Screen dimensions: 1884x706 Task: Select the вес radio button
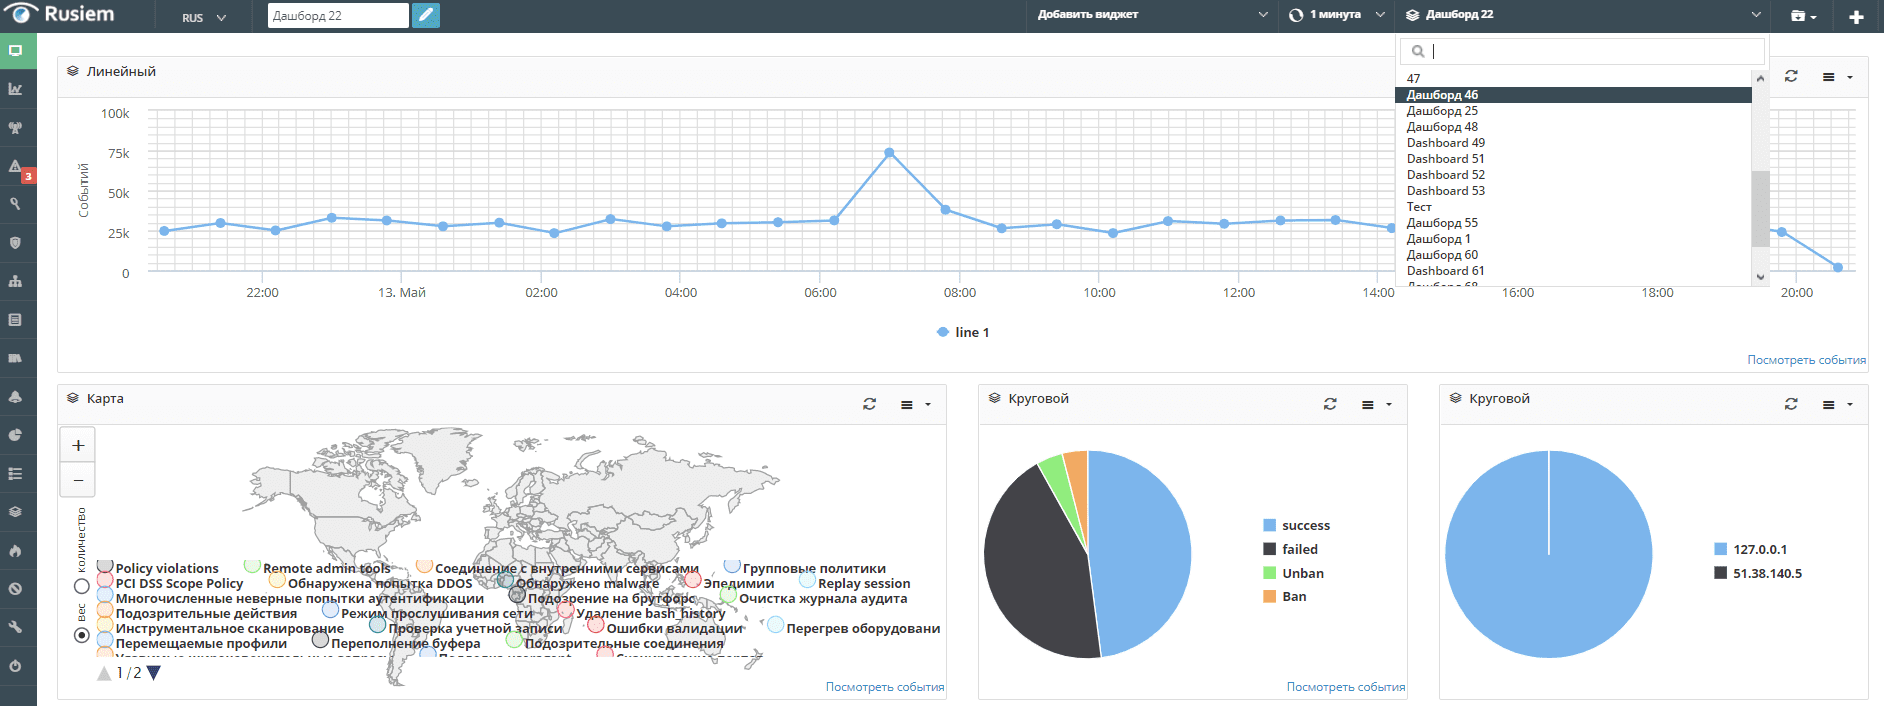[x=82, y=635]
